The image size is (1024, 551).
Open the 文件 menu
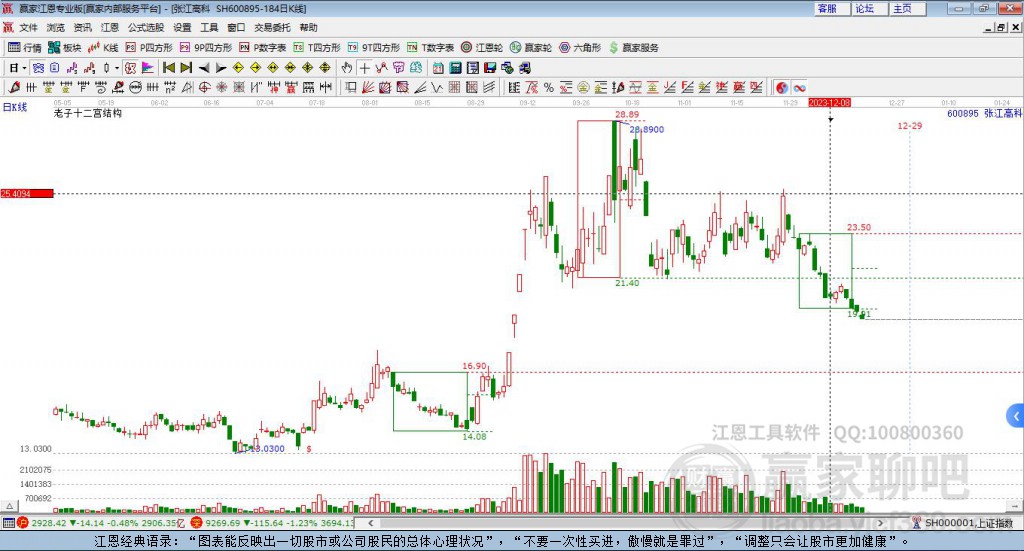(29, 27)
